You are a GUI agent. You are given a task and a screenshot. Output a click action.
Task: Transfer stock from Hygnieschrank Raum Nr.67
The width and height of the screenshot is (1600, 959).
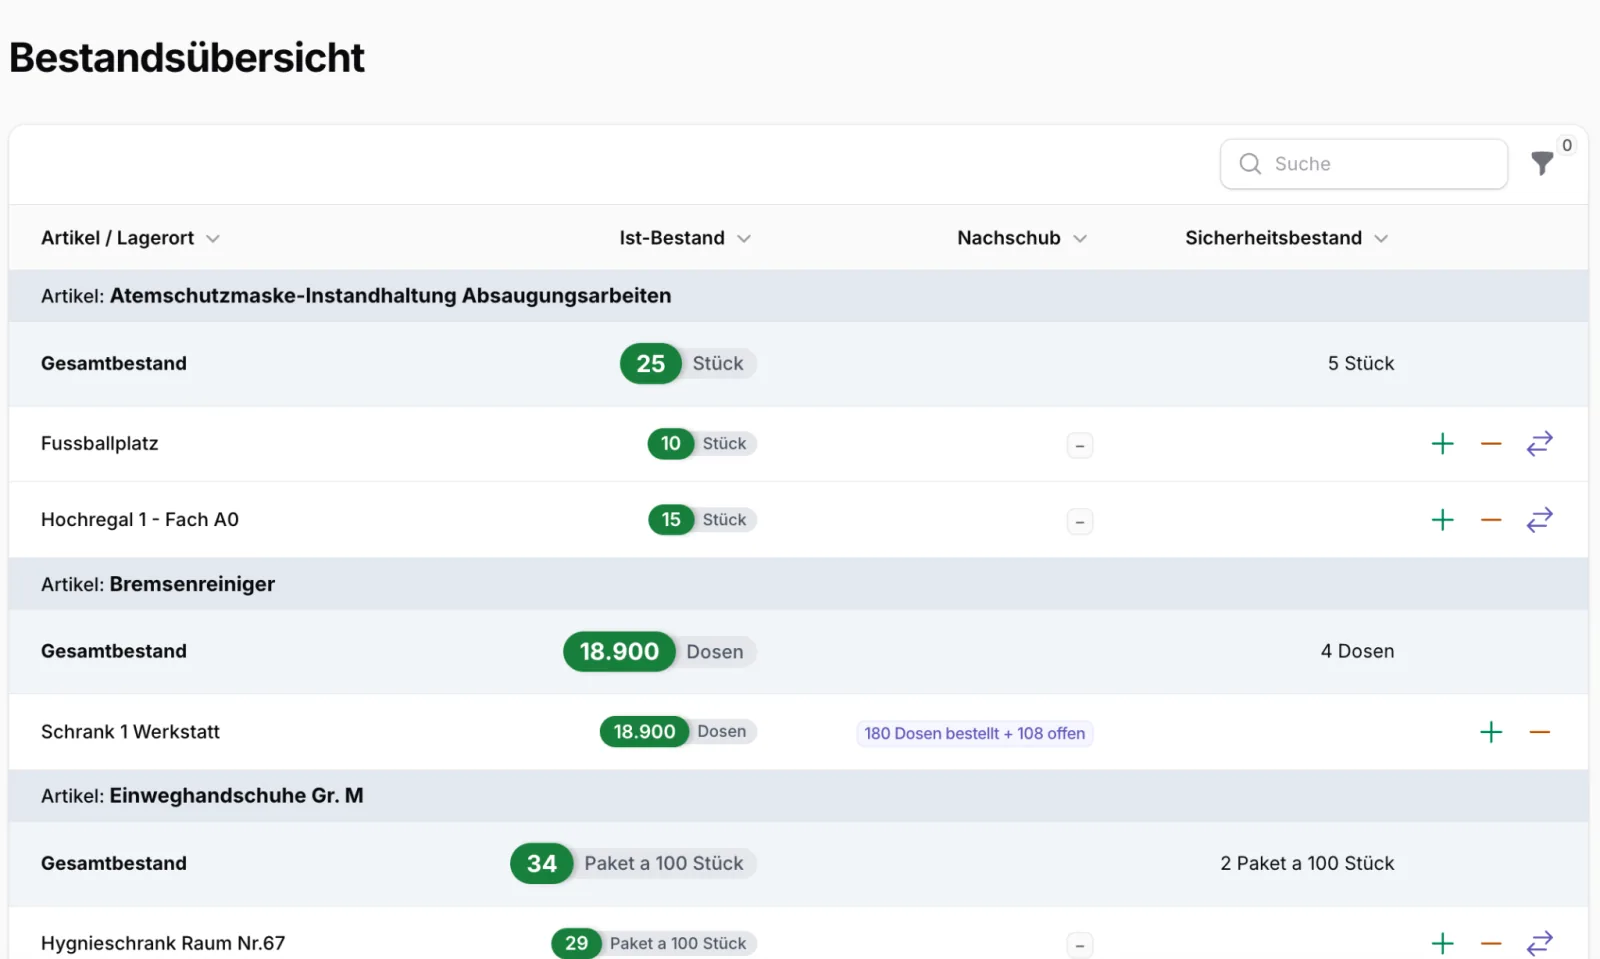pyautogui.click(x=1540, y=943)
